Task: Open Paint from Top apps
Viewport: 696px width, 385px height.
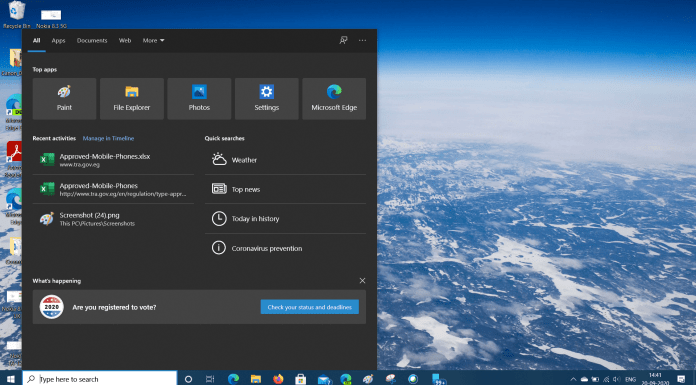Action: (64, 99)
